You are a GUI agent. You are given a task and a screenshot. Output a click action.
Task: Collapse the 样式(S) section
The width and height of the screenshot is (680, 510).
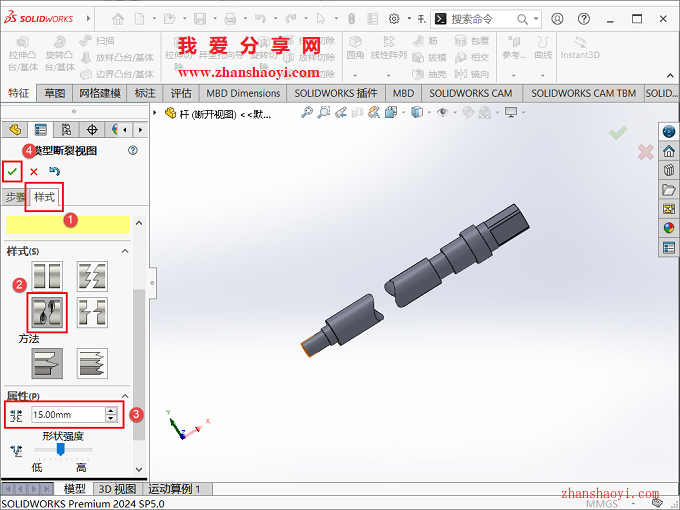(x=125, y=251)
